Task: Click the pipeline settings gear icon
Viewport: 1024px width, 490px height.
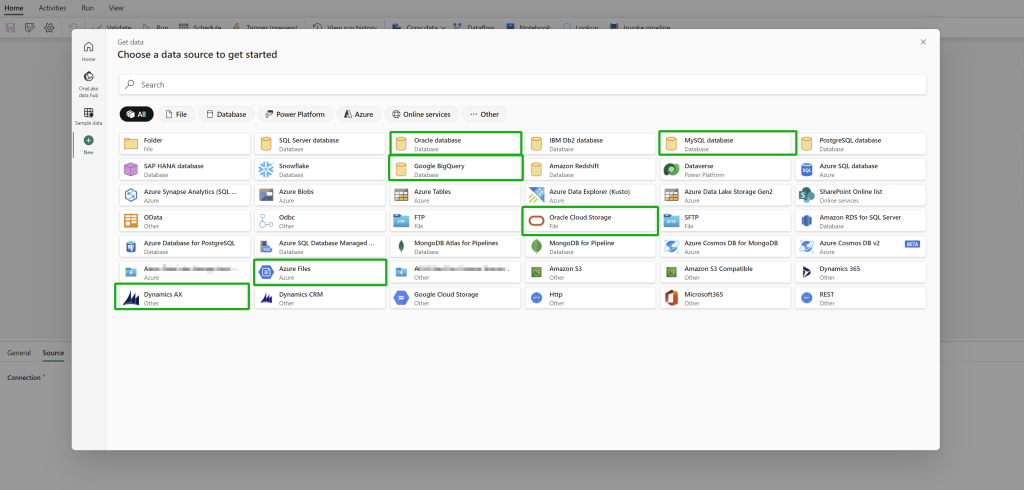Action: coord(49,28)
